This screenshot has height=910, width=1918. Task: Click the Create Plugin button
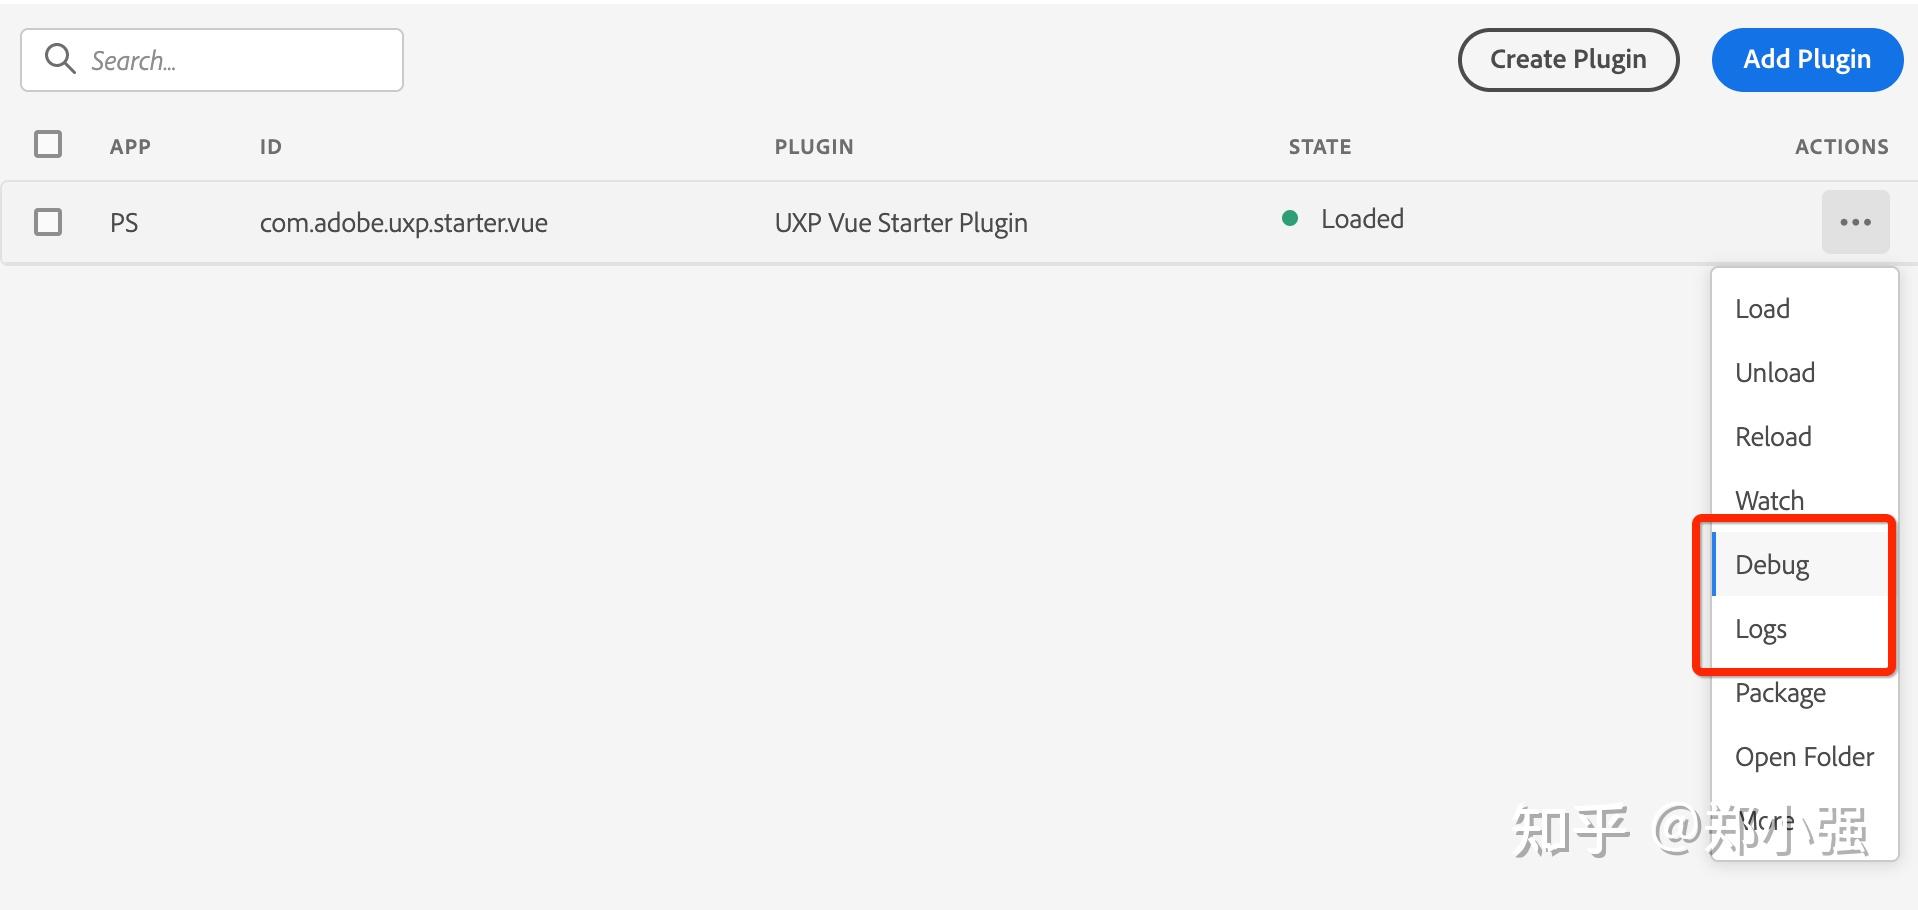(1567, 59)
